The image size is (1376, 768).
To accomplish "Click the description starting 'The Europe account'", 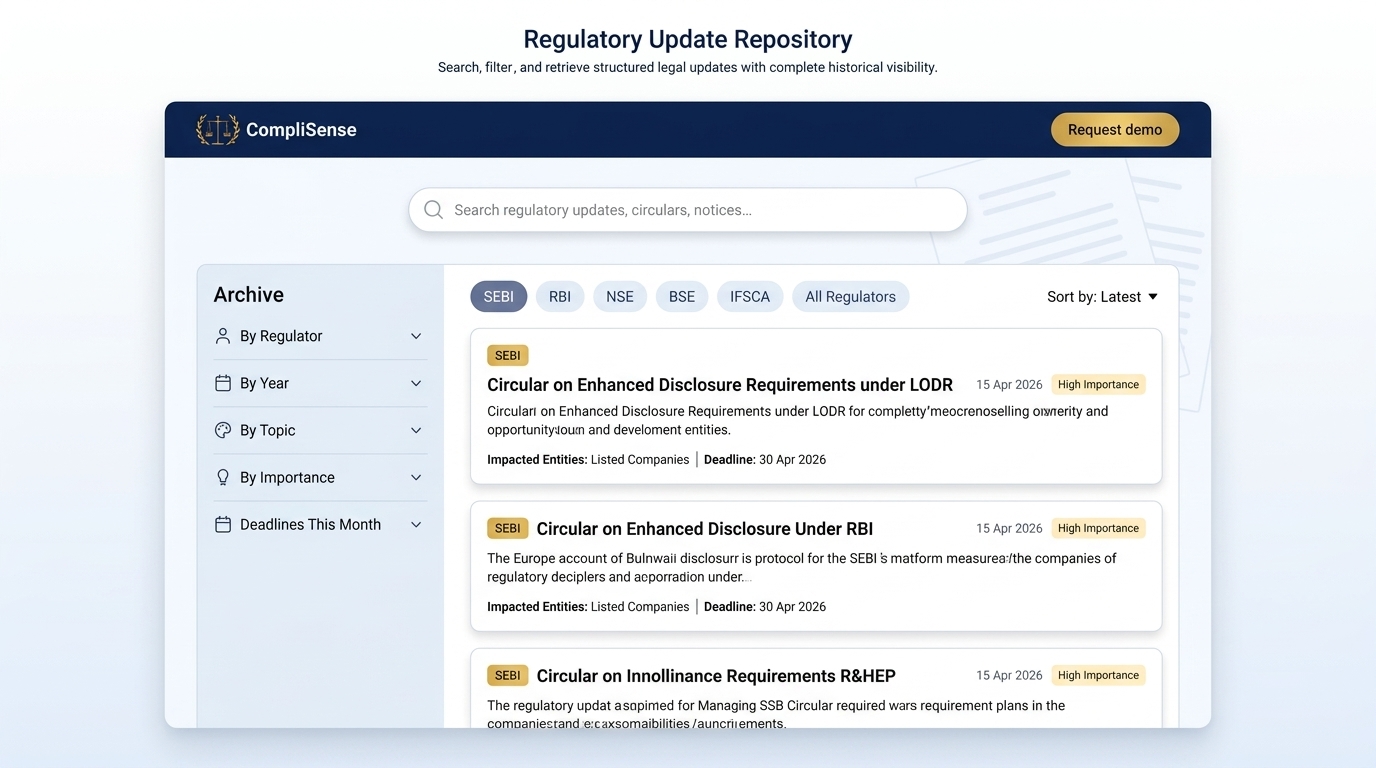I will coord(802,567).
